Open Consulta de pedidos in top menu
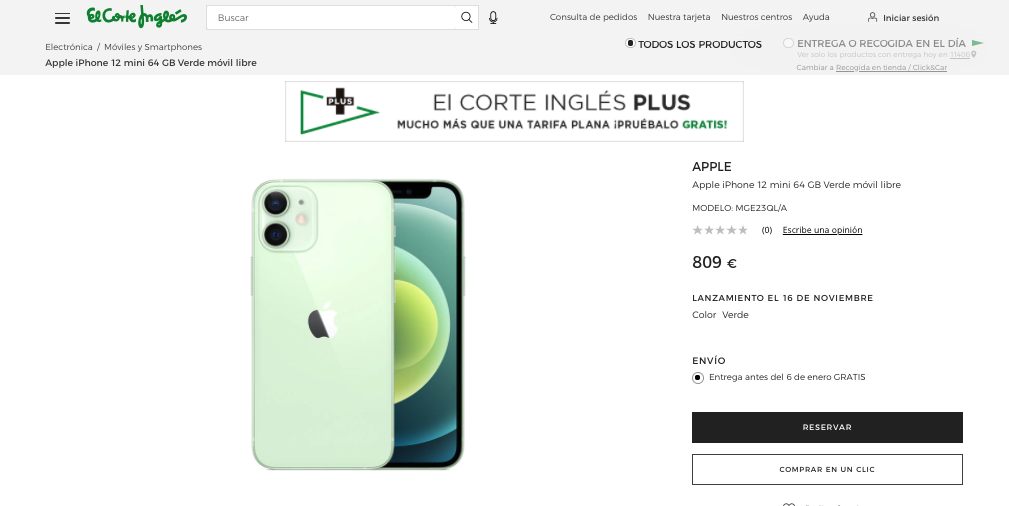 (x=593, y=17)
